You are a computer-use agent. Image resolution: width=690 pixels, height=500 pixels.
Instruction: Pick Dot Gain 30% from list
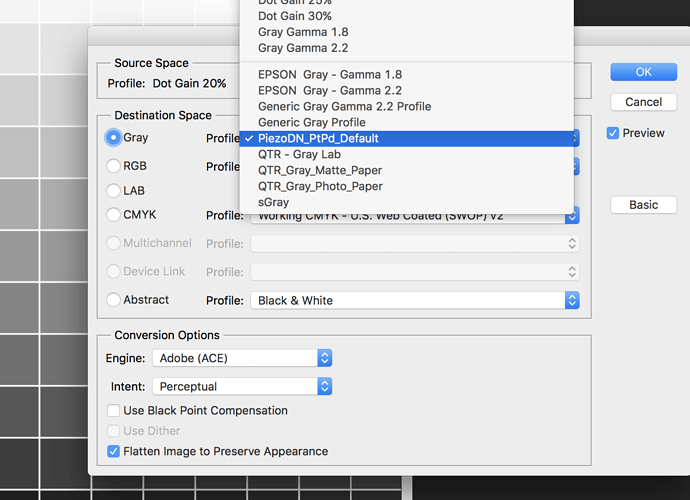pyautogui.click(x=295, y=16)
